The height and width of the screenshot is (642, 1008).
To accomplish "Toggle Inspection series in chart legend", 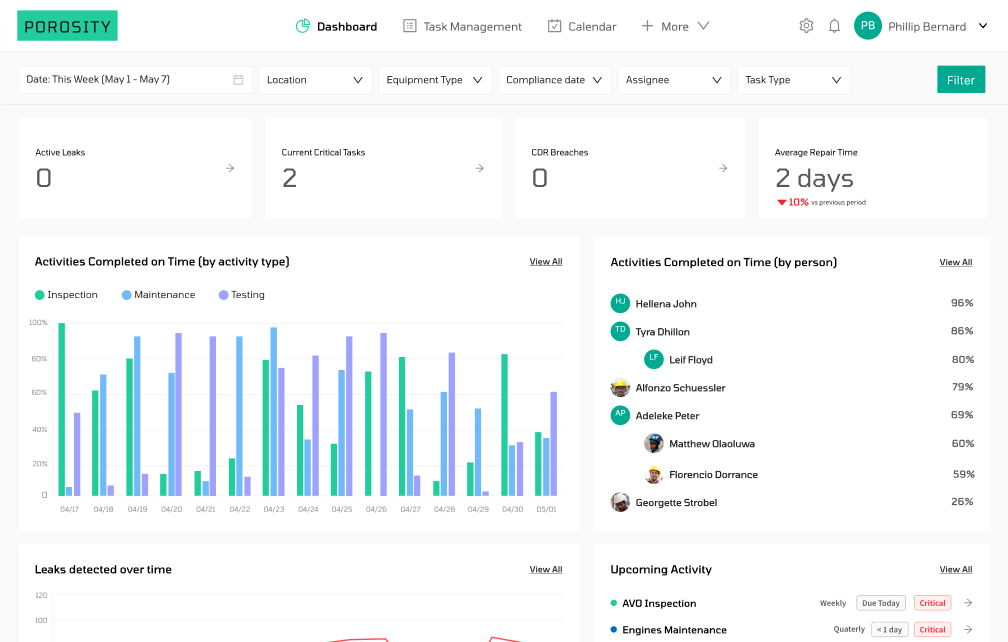I will (66, 295).
